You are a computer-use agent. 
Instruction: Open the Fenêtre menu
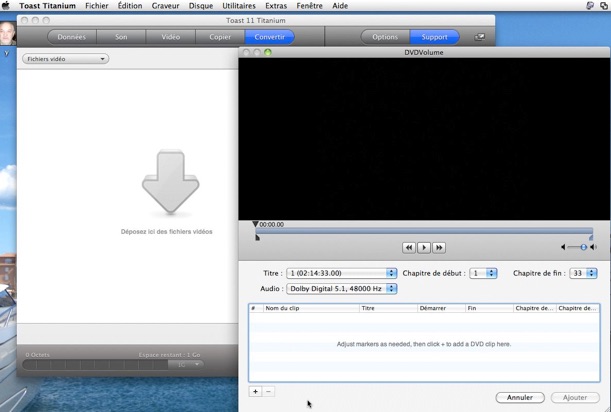(309, 6)
